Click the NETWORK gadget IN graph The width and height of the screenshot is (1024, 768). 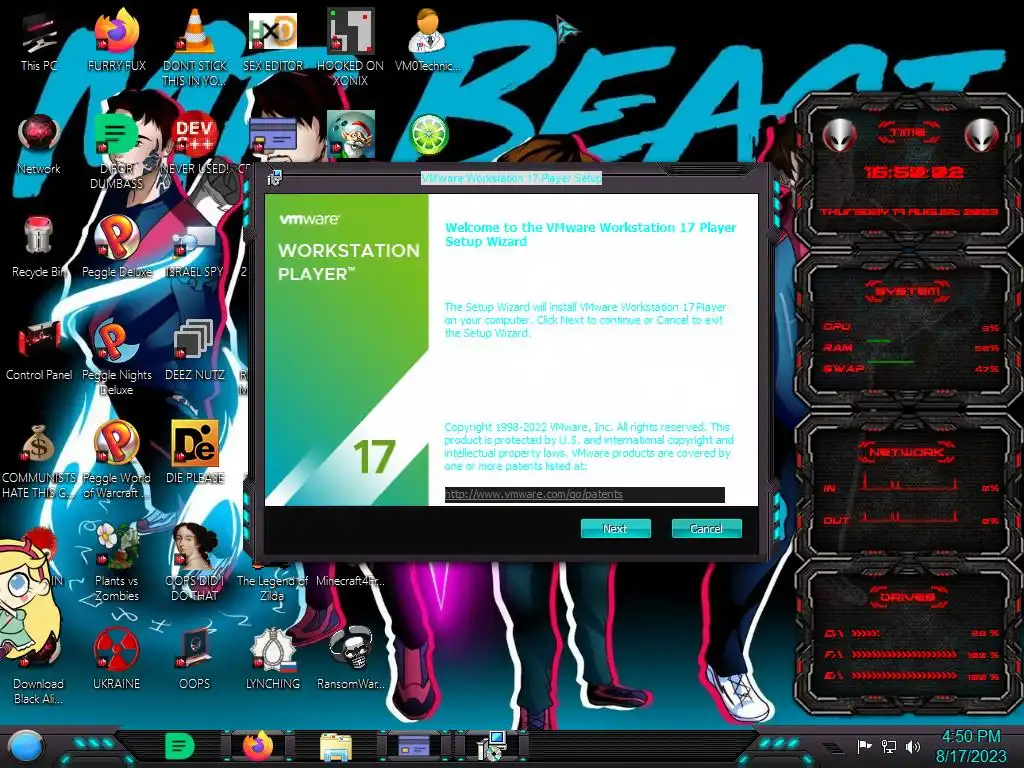pyautogui.click(x=909, y=482)
